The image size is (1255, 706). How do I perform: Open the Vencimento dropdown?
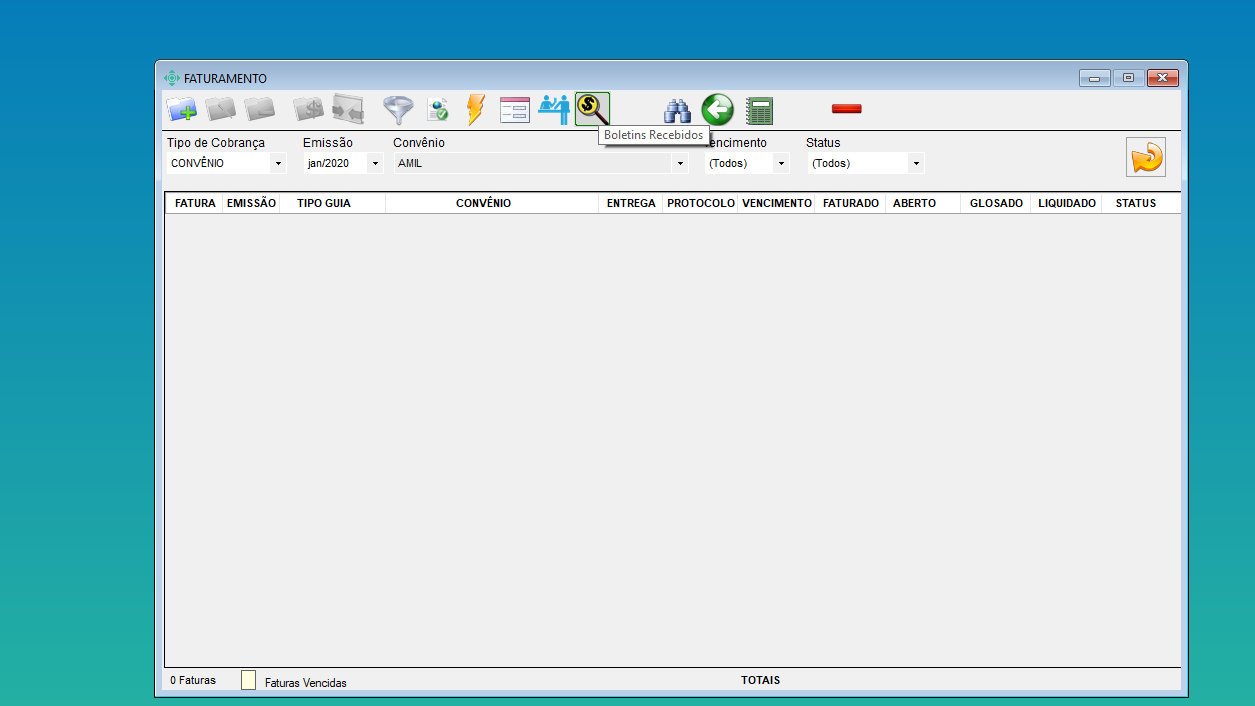click(x=781, y=163)
